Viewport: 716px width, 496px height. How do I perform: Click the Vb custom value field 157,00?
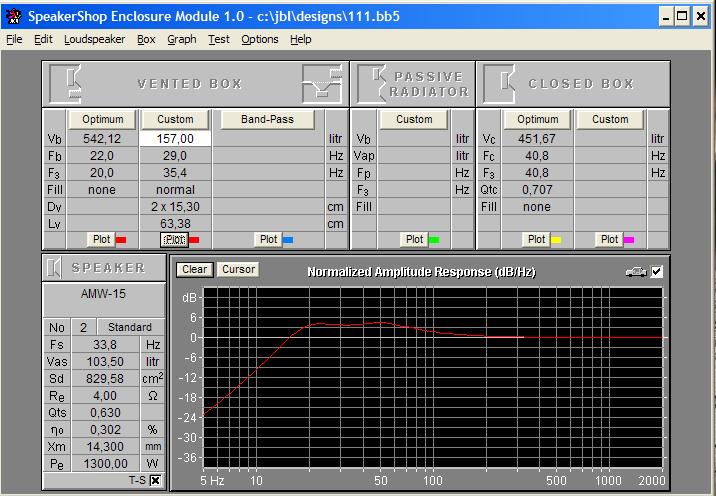click(x=175, y=139)
